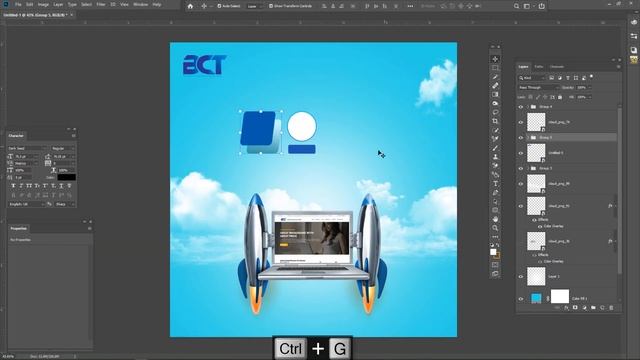The height and width of the screenshot is (360, 640).
Task: Open the font family dropdown in Character panel
Action: tap(27, 149)
